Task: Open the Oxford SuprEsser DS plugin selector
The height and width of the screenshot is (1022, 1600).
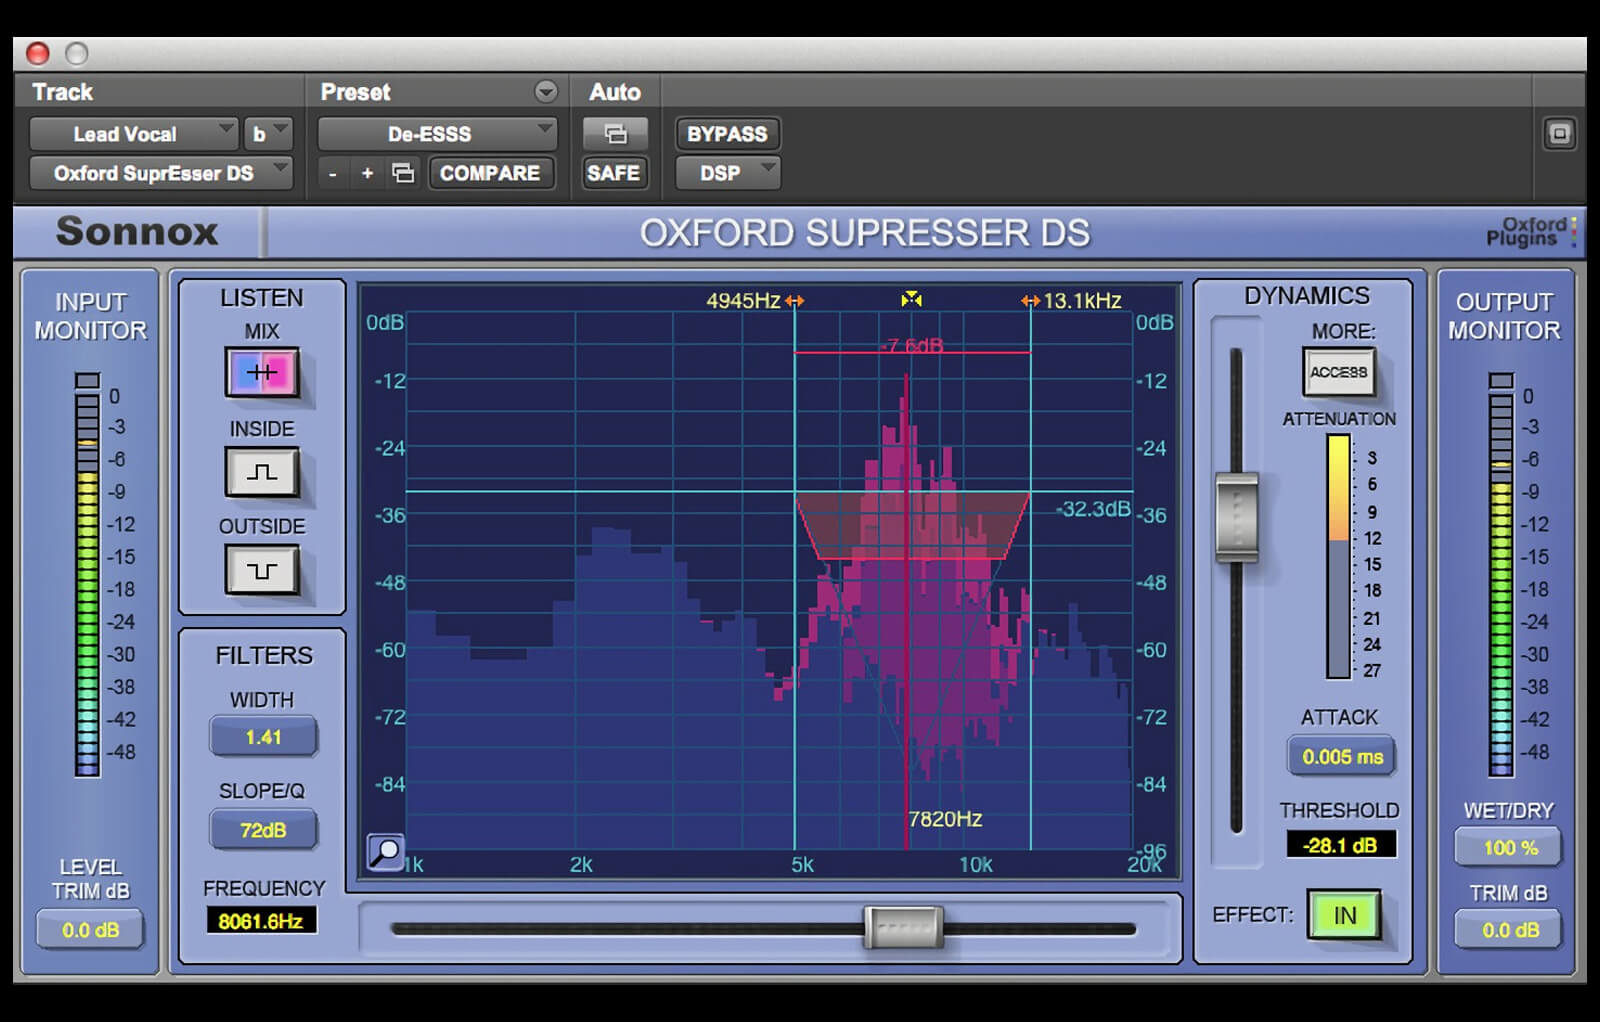Action: coord(160,173)
